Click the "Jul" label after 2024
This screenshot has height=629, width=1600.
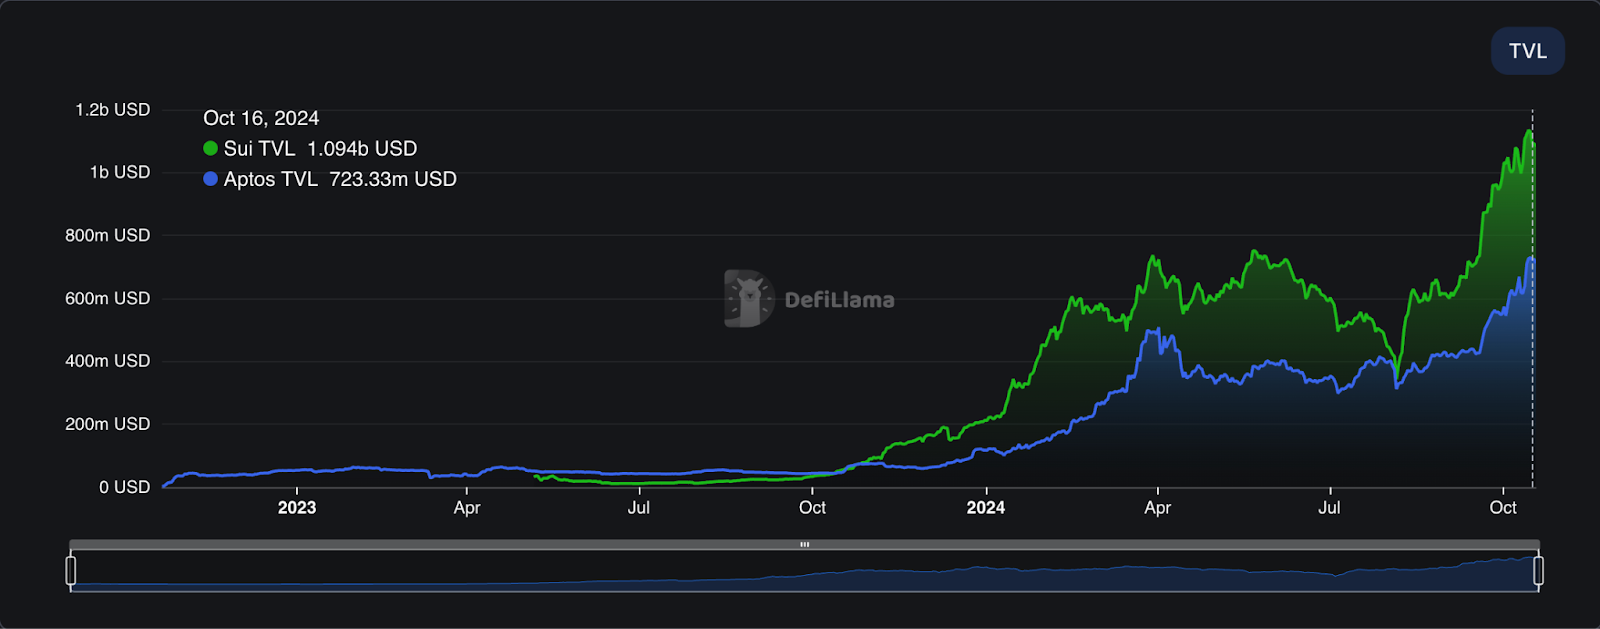[1329, 508]
